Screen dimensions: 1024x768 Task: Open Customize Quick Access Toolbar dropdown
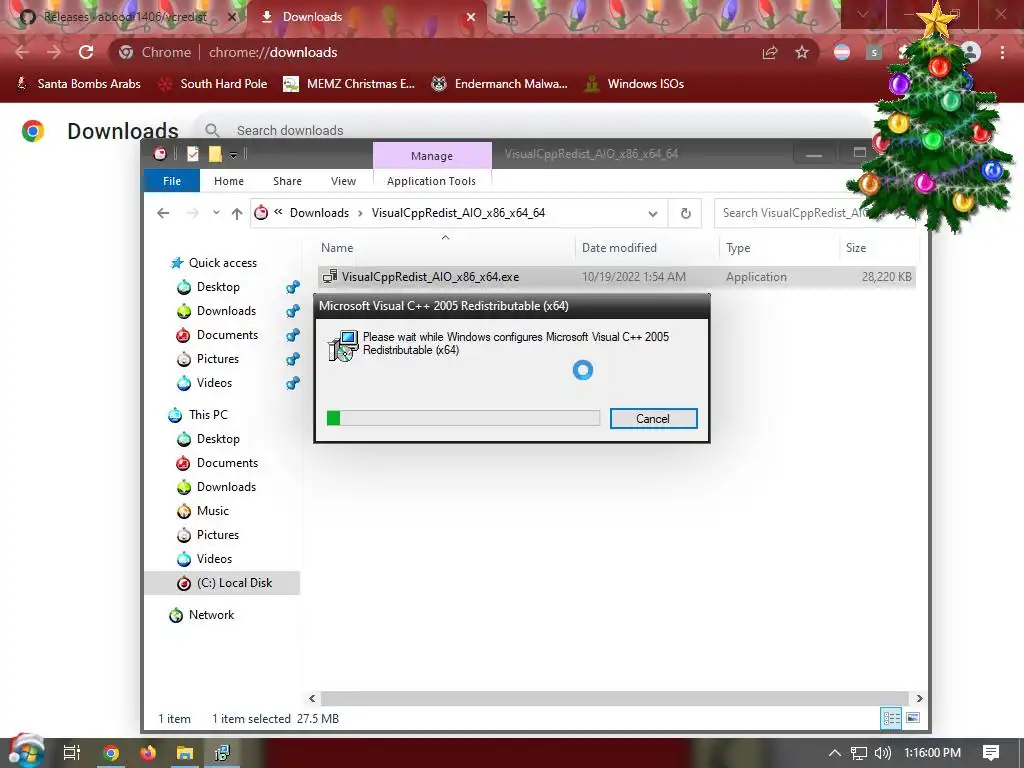[233, 155]
